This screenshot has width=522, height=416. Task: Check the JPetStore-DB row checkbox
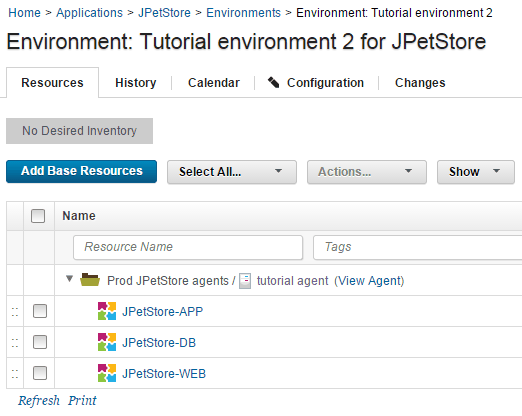click(40, 342)
